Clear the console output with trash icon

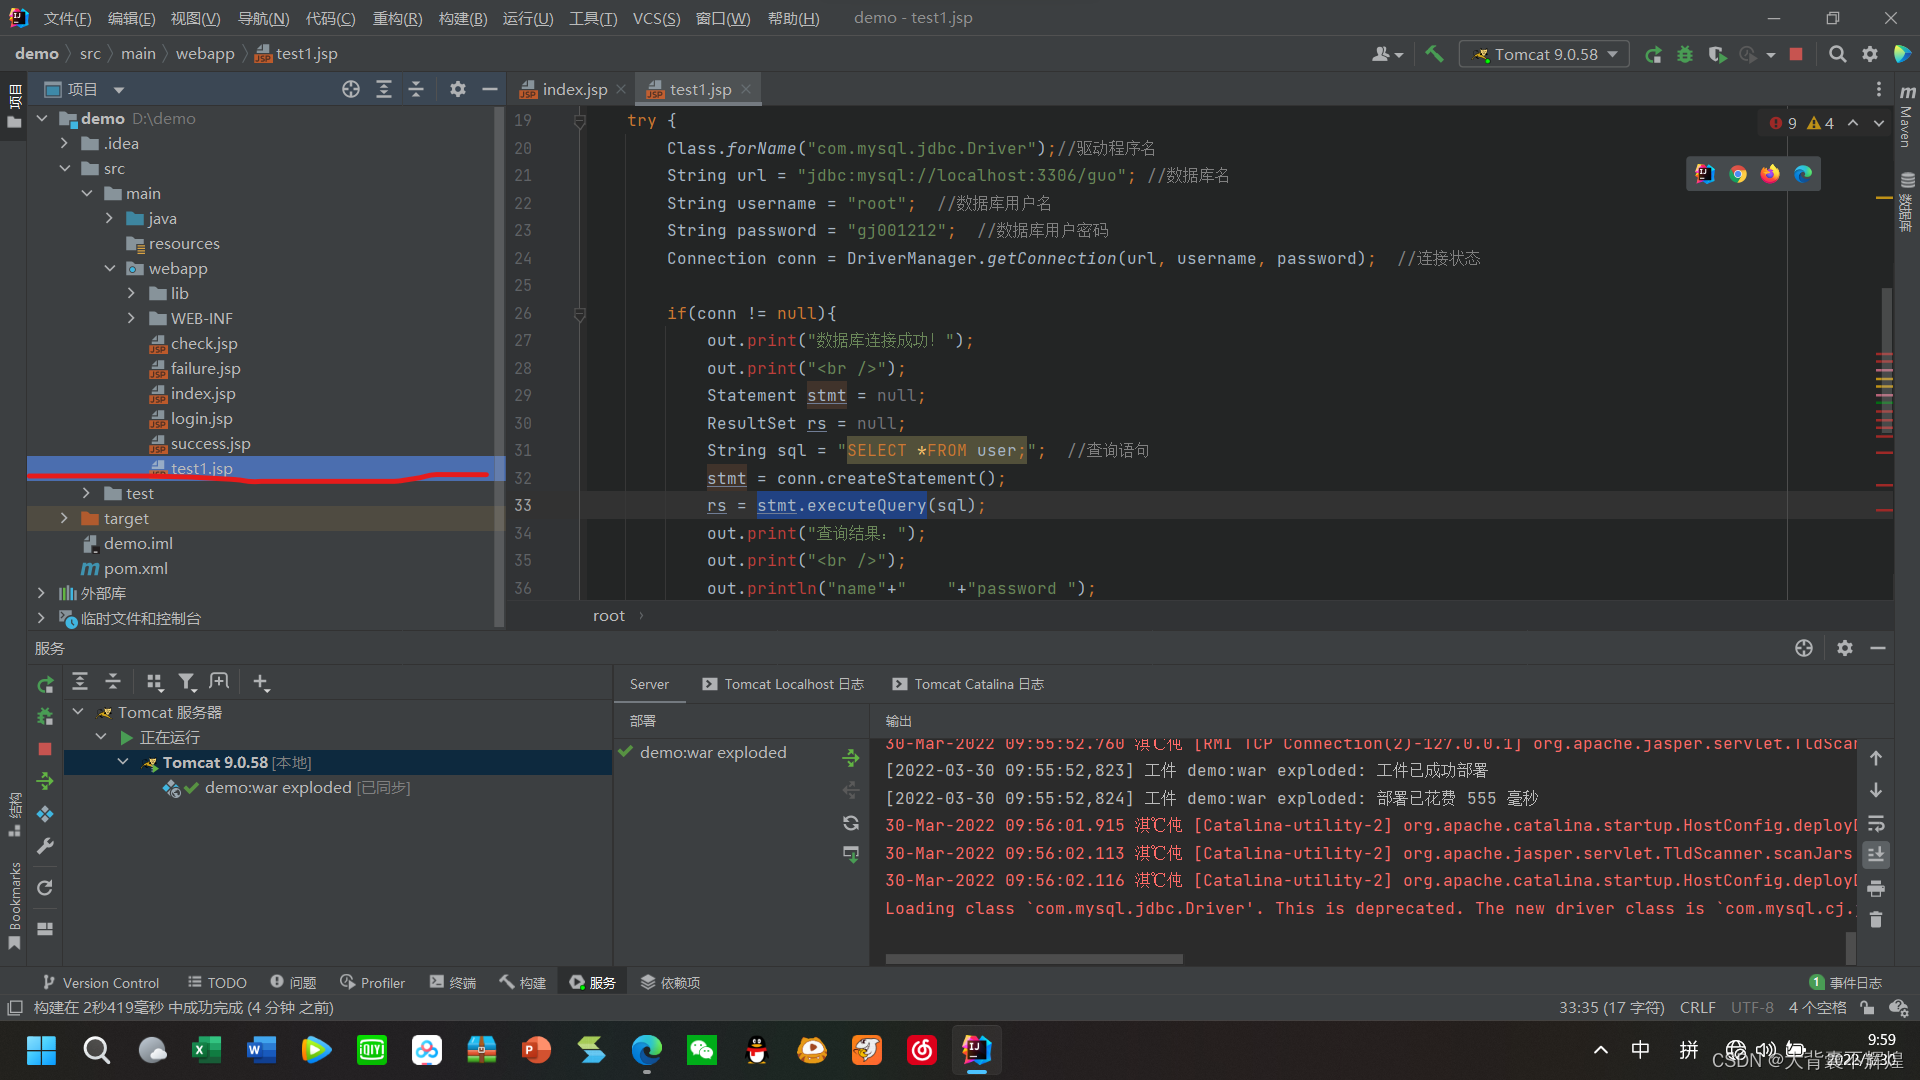pyautogui.click(x=1876, y=920)
